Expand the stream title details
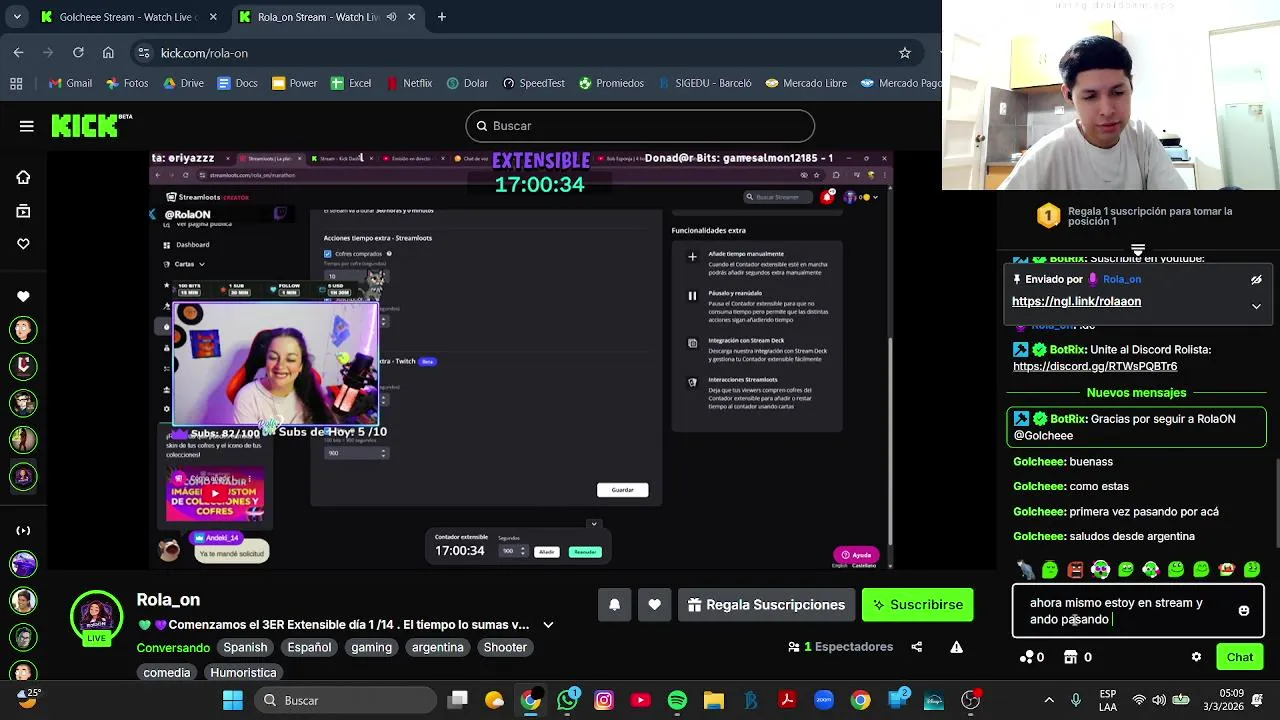Screen dimensions: 1280x720 click(x=548, y=625)
